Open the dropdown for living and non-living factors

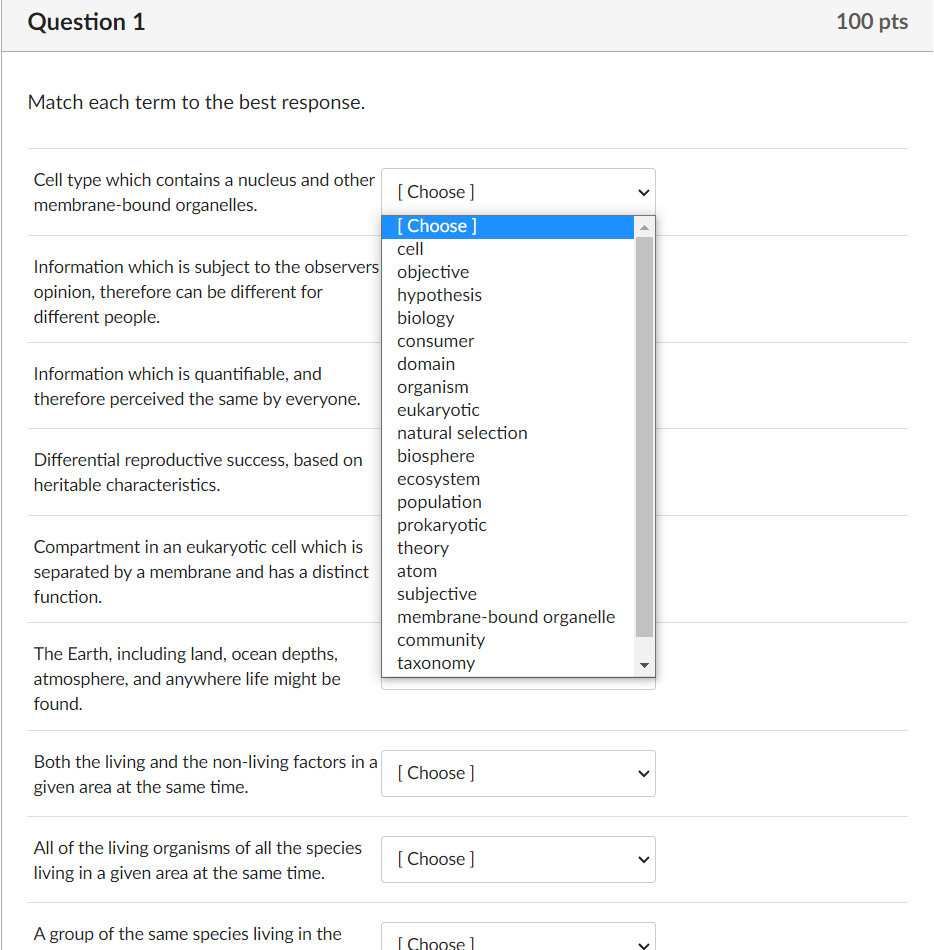[517, 773]
